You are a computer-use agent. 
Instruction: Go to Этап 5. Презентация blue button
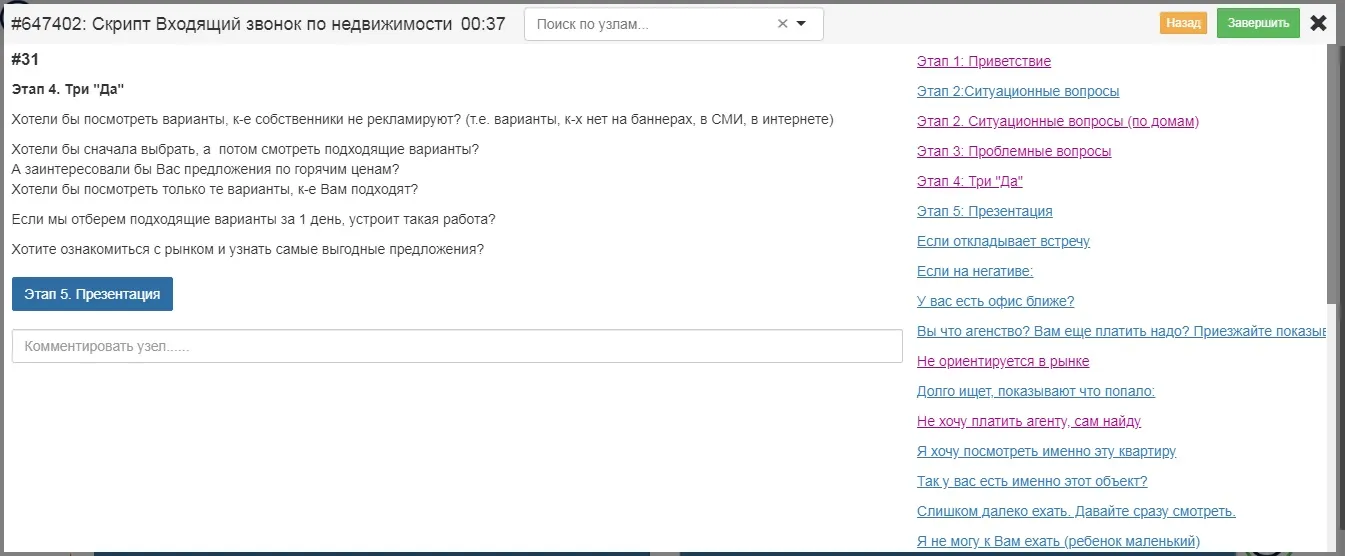[92, 294]
